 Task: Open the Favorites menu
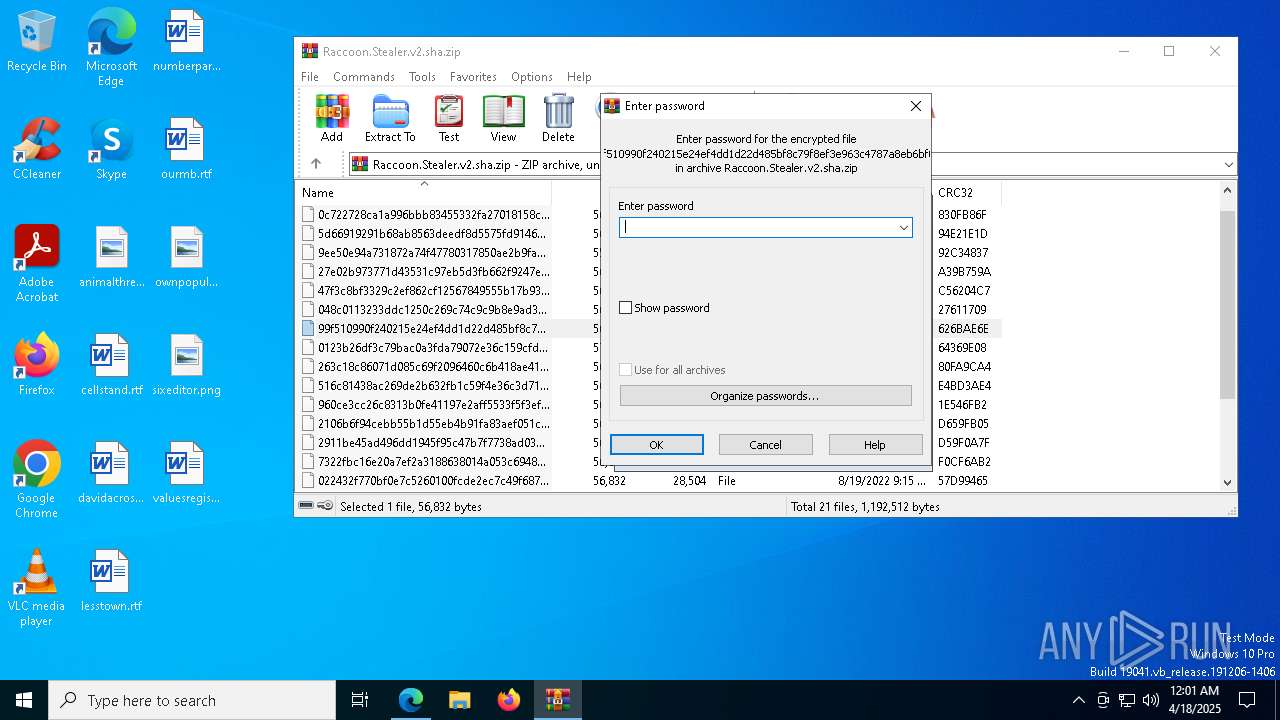point(473,77)
